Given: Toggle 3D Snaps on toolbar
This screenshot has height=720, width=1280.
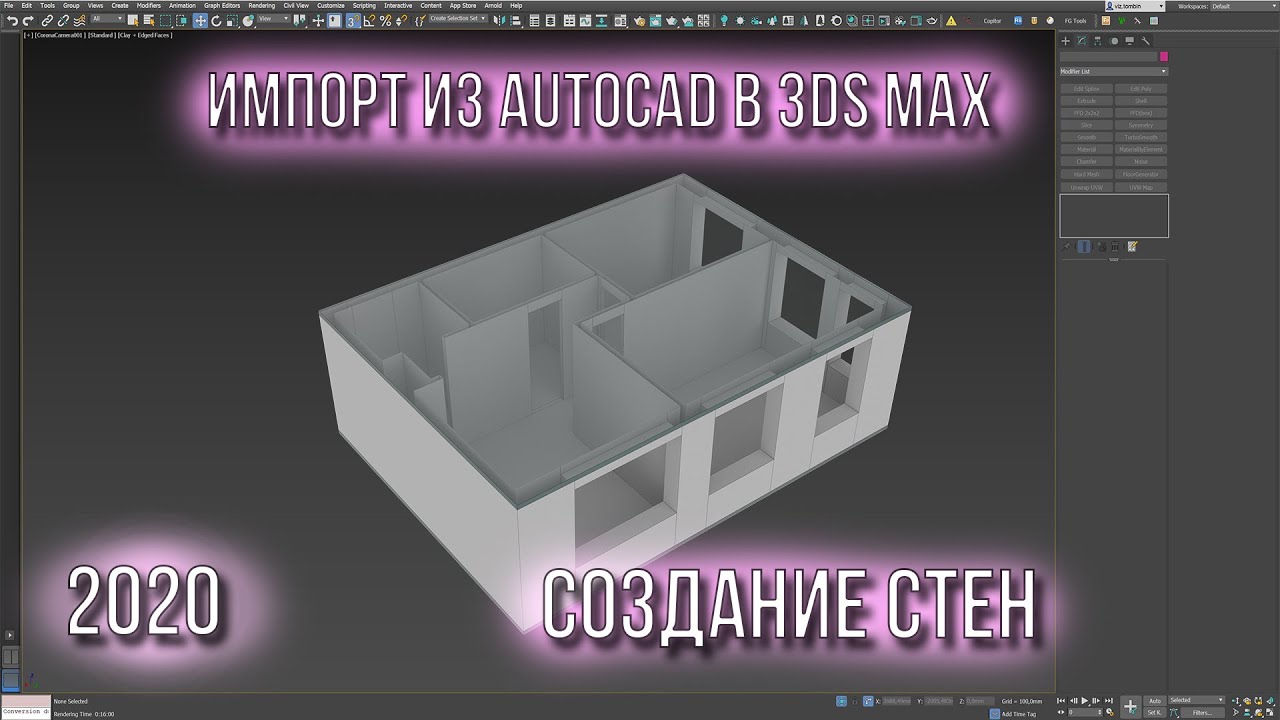Looking at the screenshot, I should (x=353, y=20).
